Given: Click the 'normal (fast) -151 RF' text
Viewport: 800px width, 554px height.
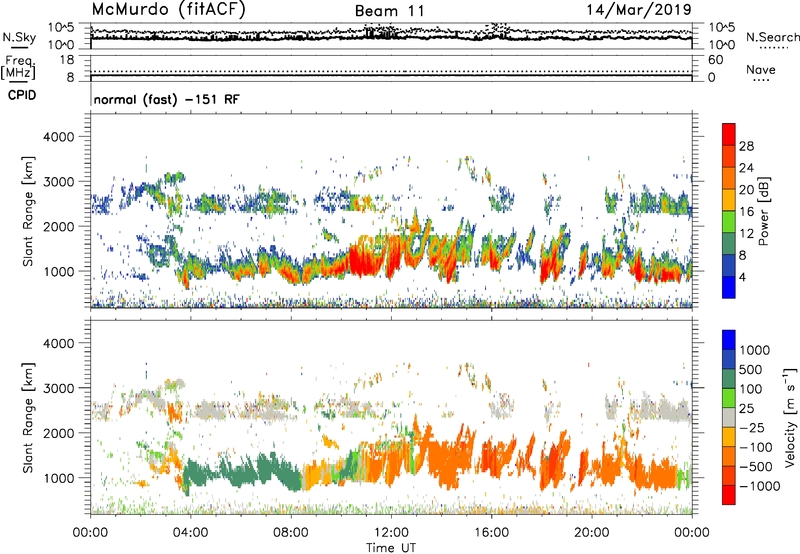Looking at the screenshot, I should click(166, 100).
